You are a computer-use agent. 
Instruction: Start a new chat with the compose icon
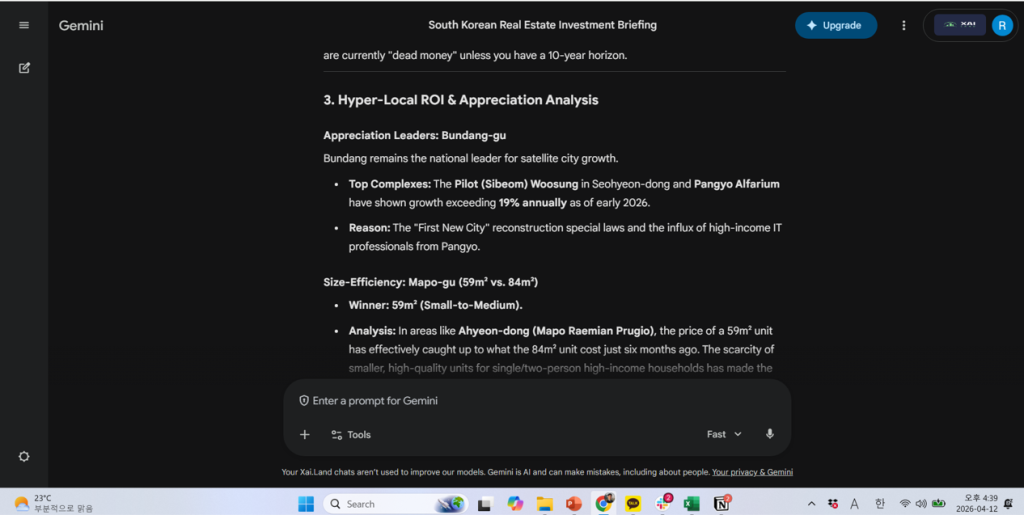[x=24, y=68]
